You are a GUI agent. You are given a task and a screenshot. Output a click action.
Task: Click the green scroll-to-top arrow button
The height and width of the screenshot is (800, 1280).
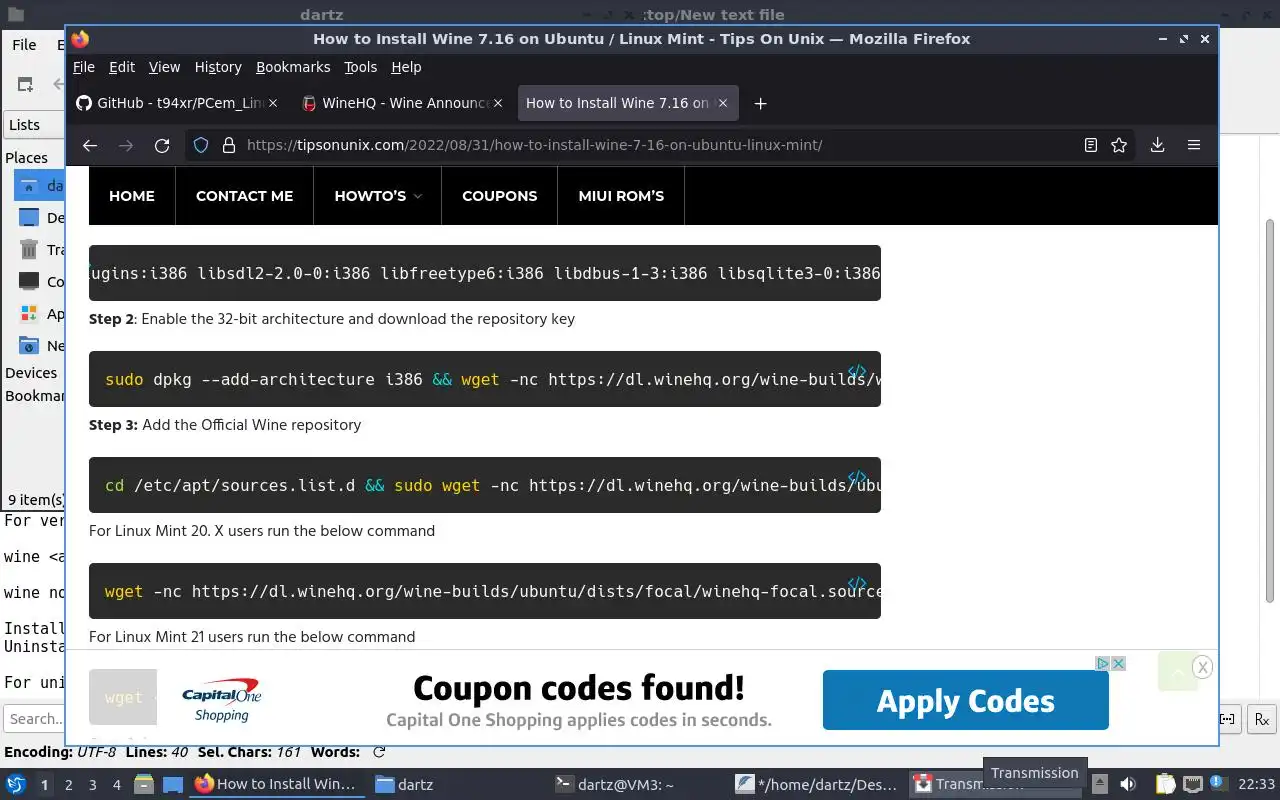[1177, 672]
